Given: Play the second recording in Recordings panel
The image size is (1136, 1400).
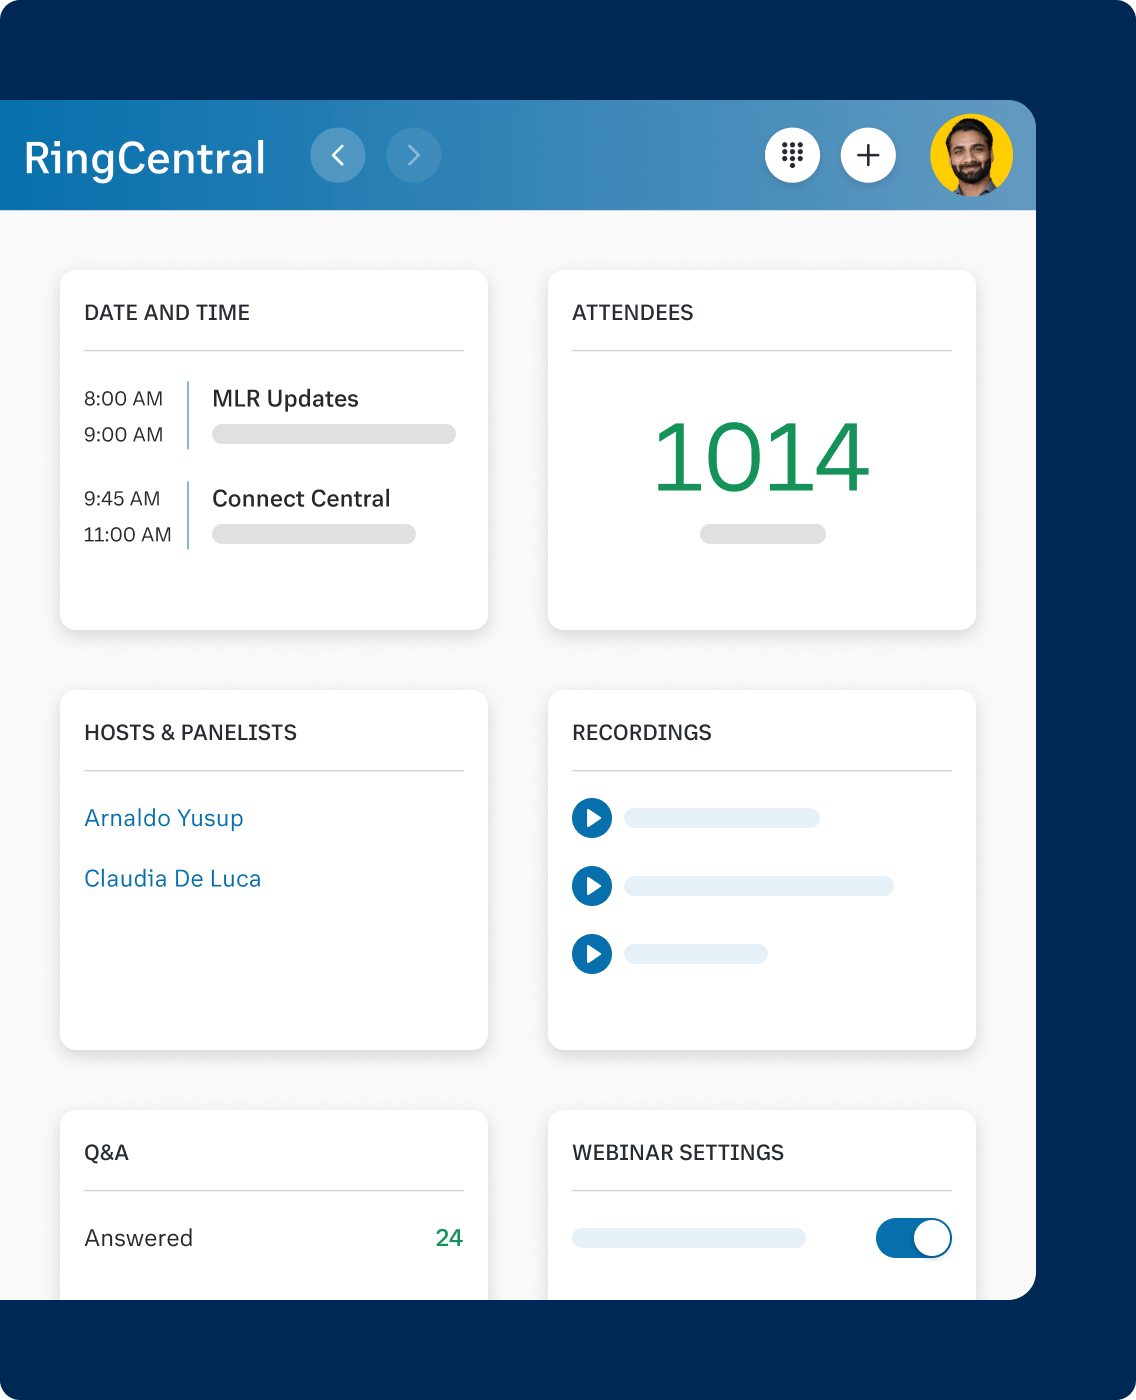Looking at the screenshot, I should click(592, 886).
